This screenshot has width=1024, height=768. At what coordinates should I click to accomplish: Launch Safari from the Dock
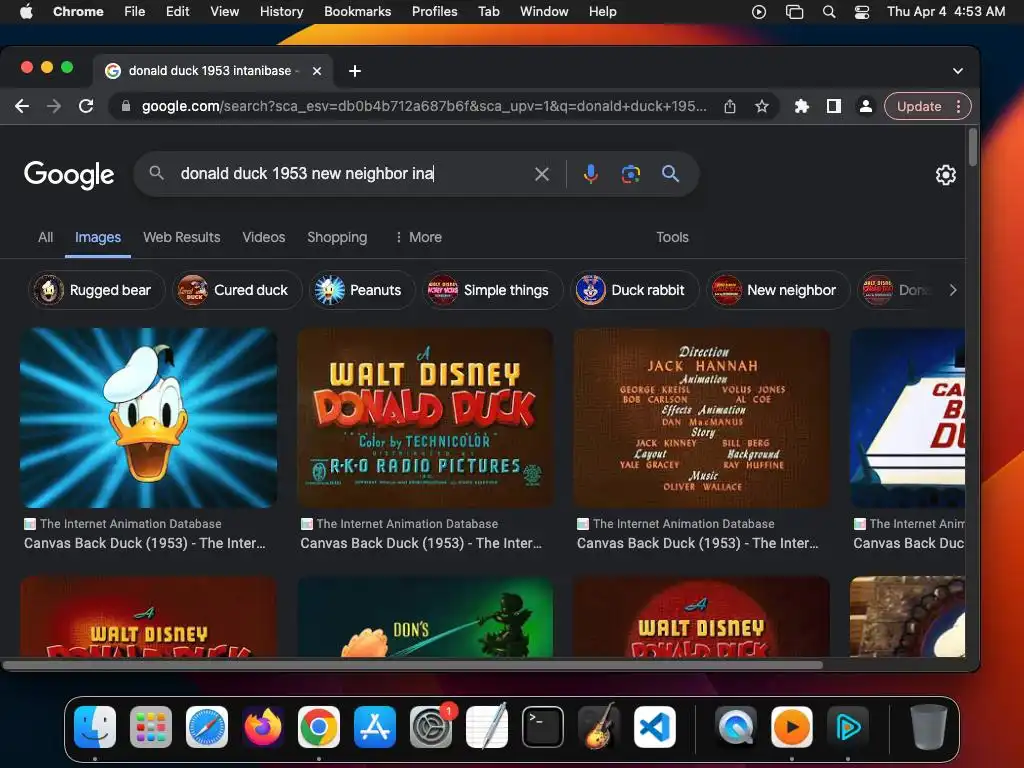click(207, 727)
